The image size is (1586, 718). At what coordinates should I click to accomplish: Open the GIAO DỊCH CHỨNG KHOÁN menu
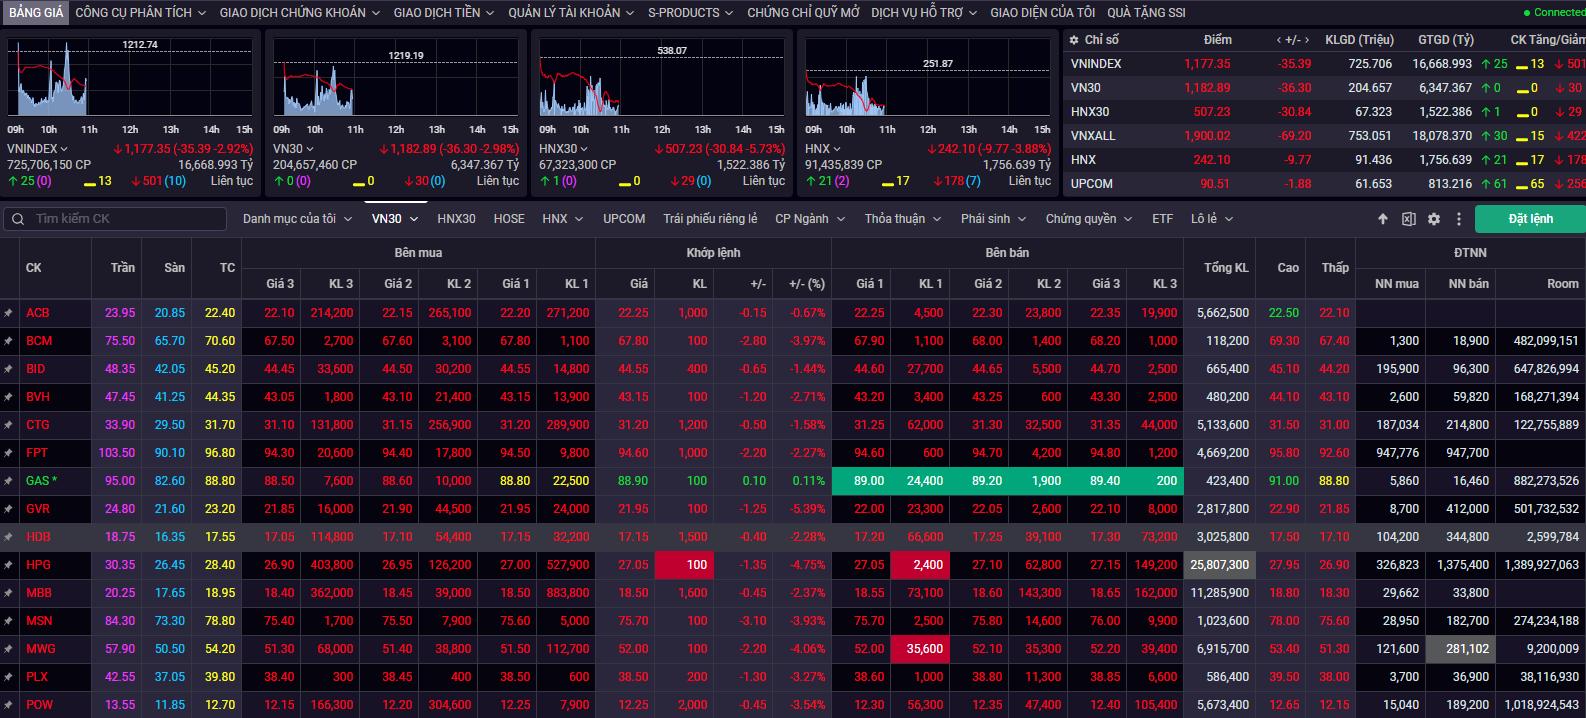[299, 13]
